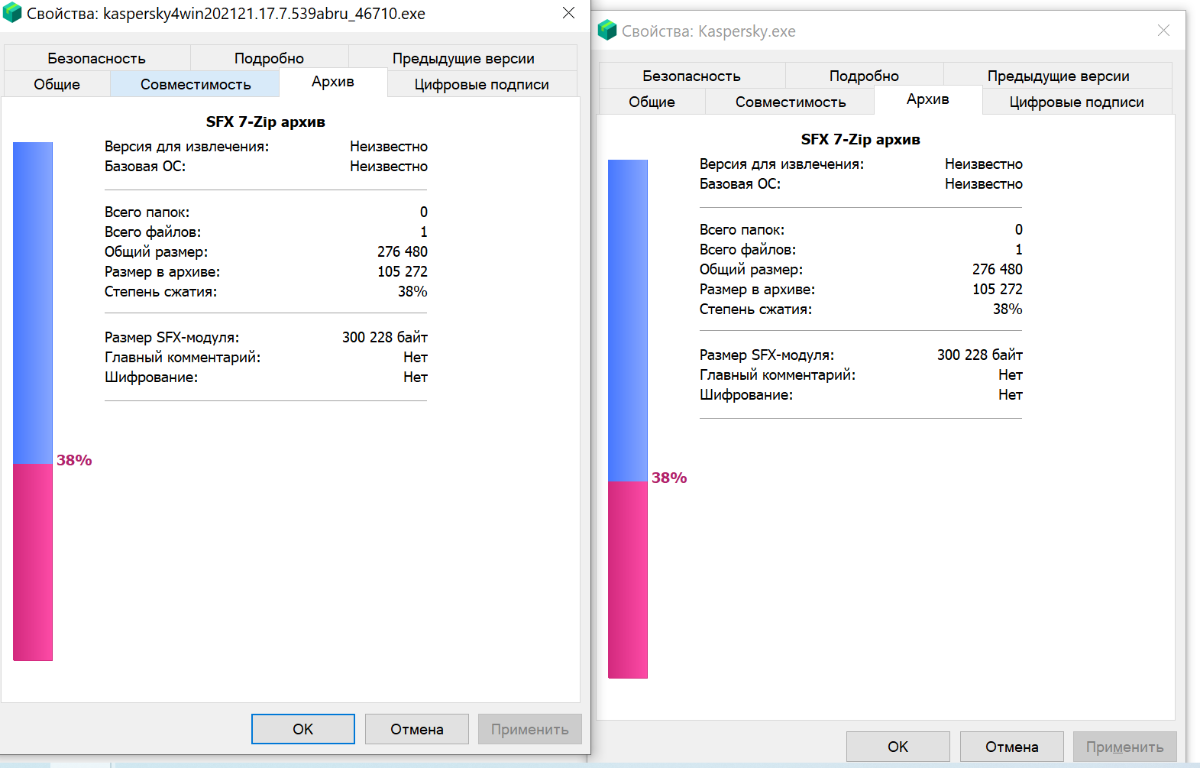Switch to Общие tab in Kaspersky.exe window
The width and height of the screenshot is (1200, 768).
(652, 101)
